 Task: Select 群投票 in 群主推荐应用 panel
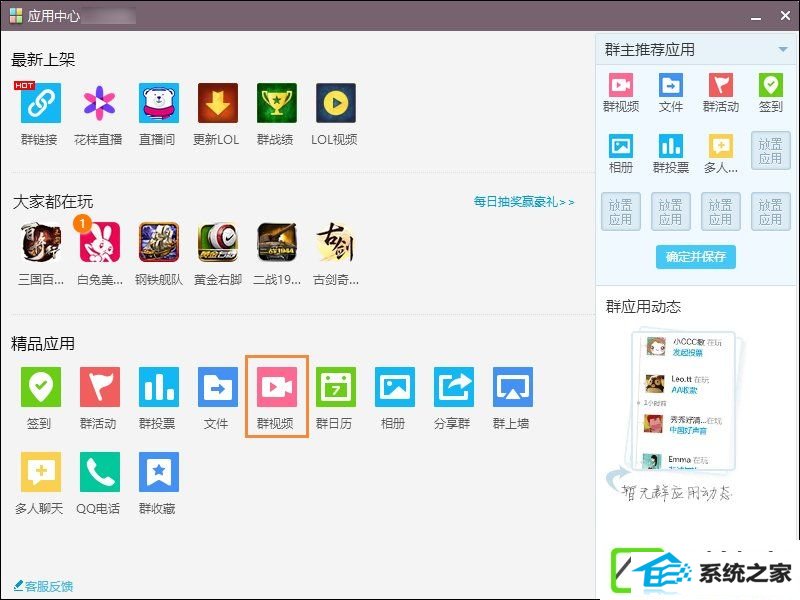tap(671, 146)
